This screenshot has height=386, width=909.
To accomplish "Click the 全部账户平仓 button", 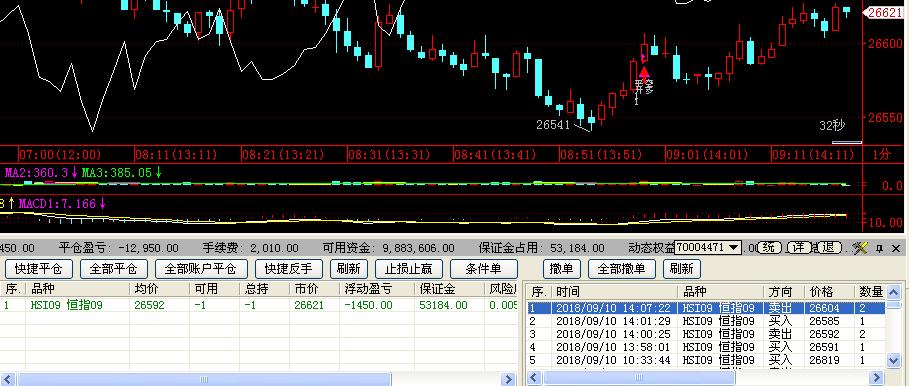I will (201, 269).
